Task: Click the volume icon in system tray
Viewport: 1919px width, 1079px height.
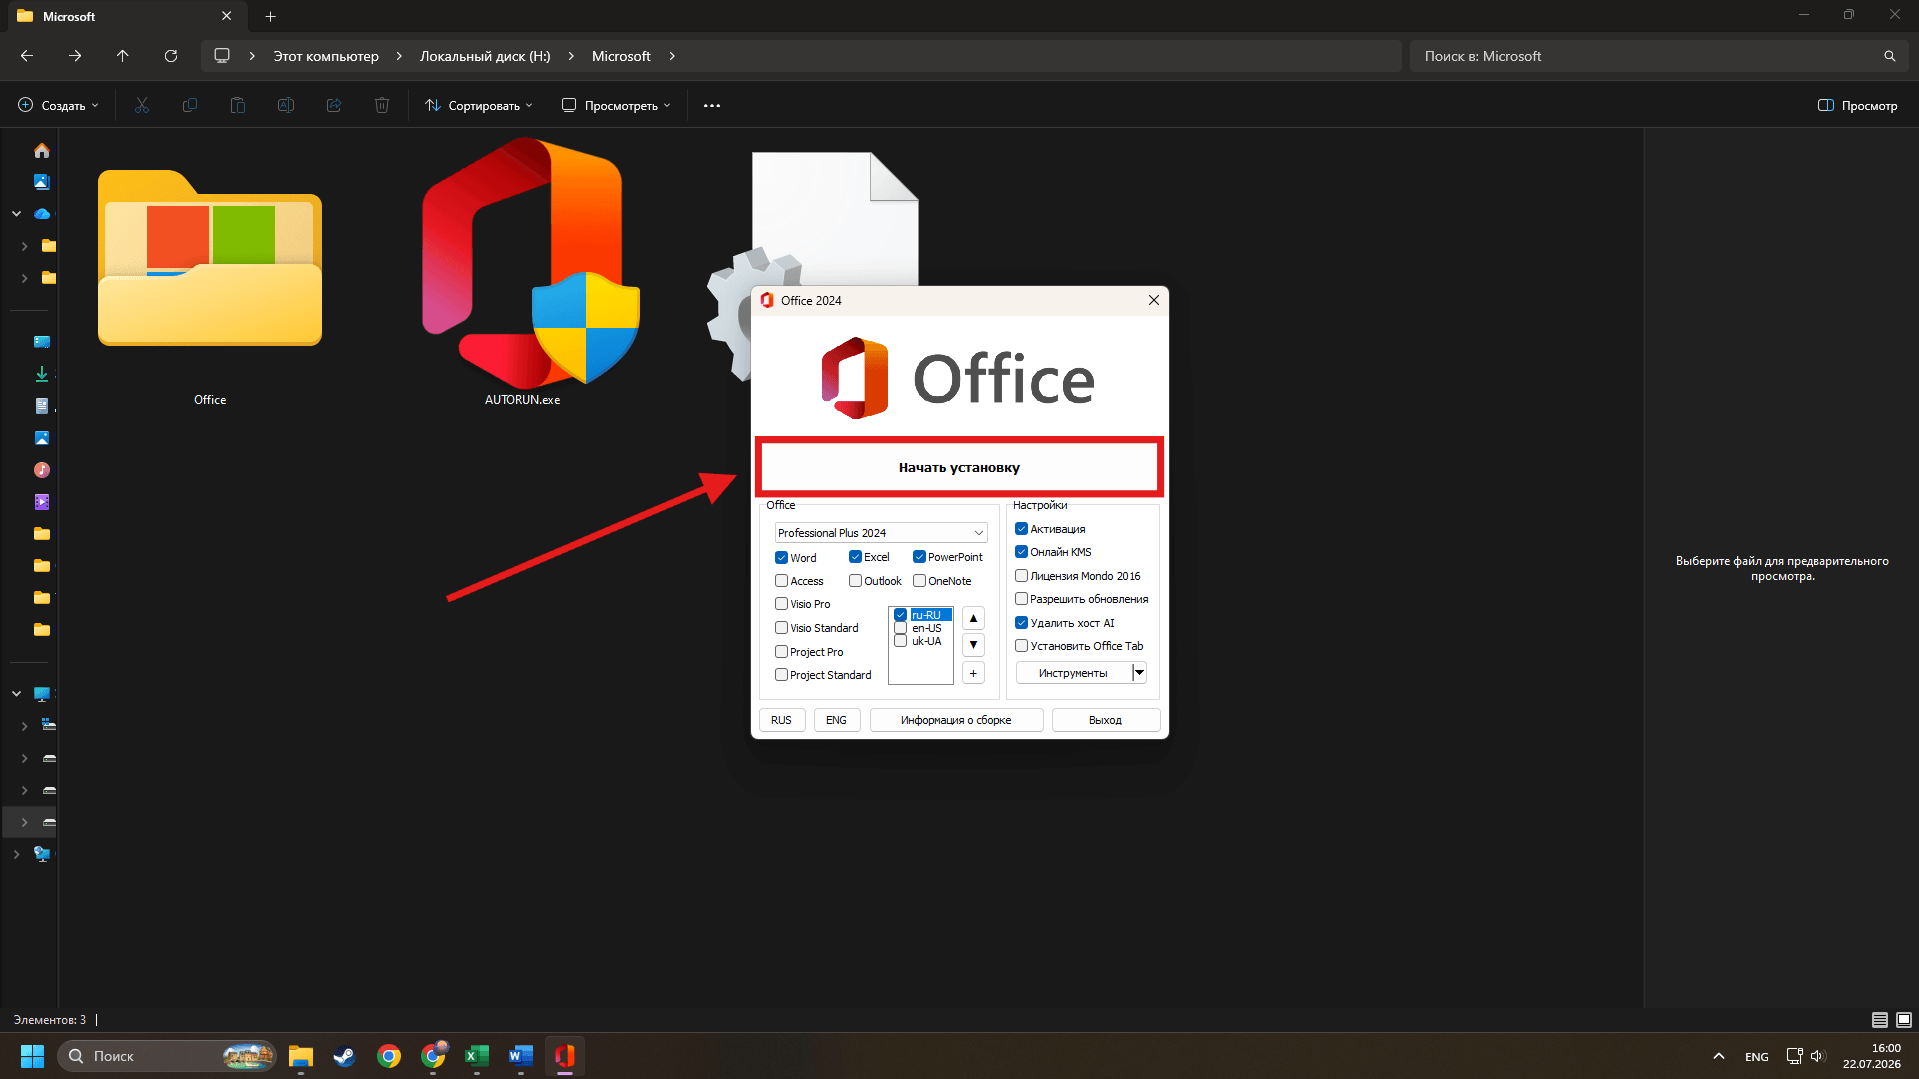Action: pyautogui.click(x=1818, y=1056)
